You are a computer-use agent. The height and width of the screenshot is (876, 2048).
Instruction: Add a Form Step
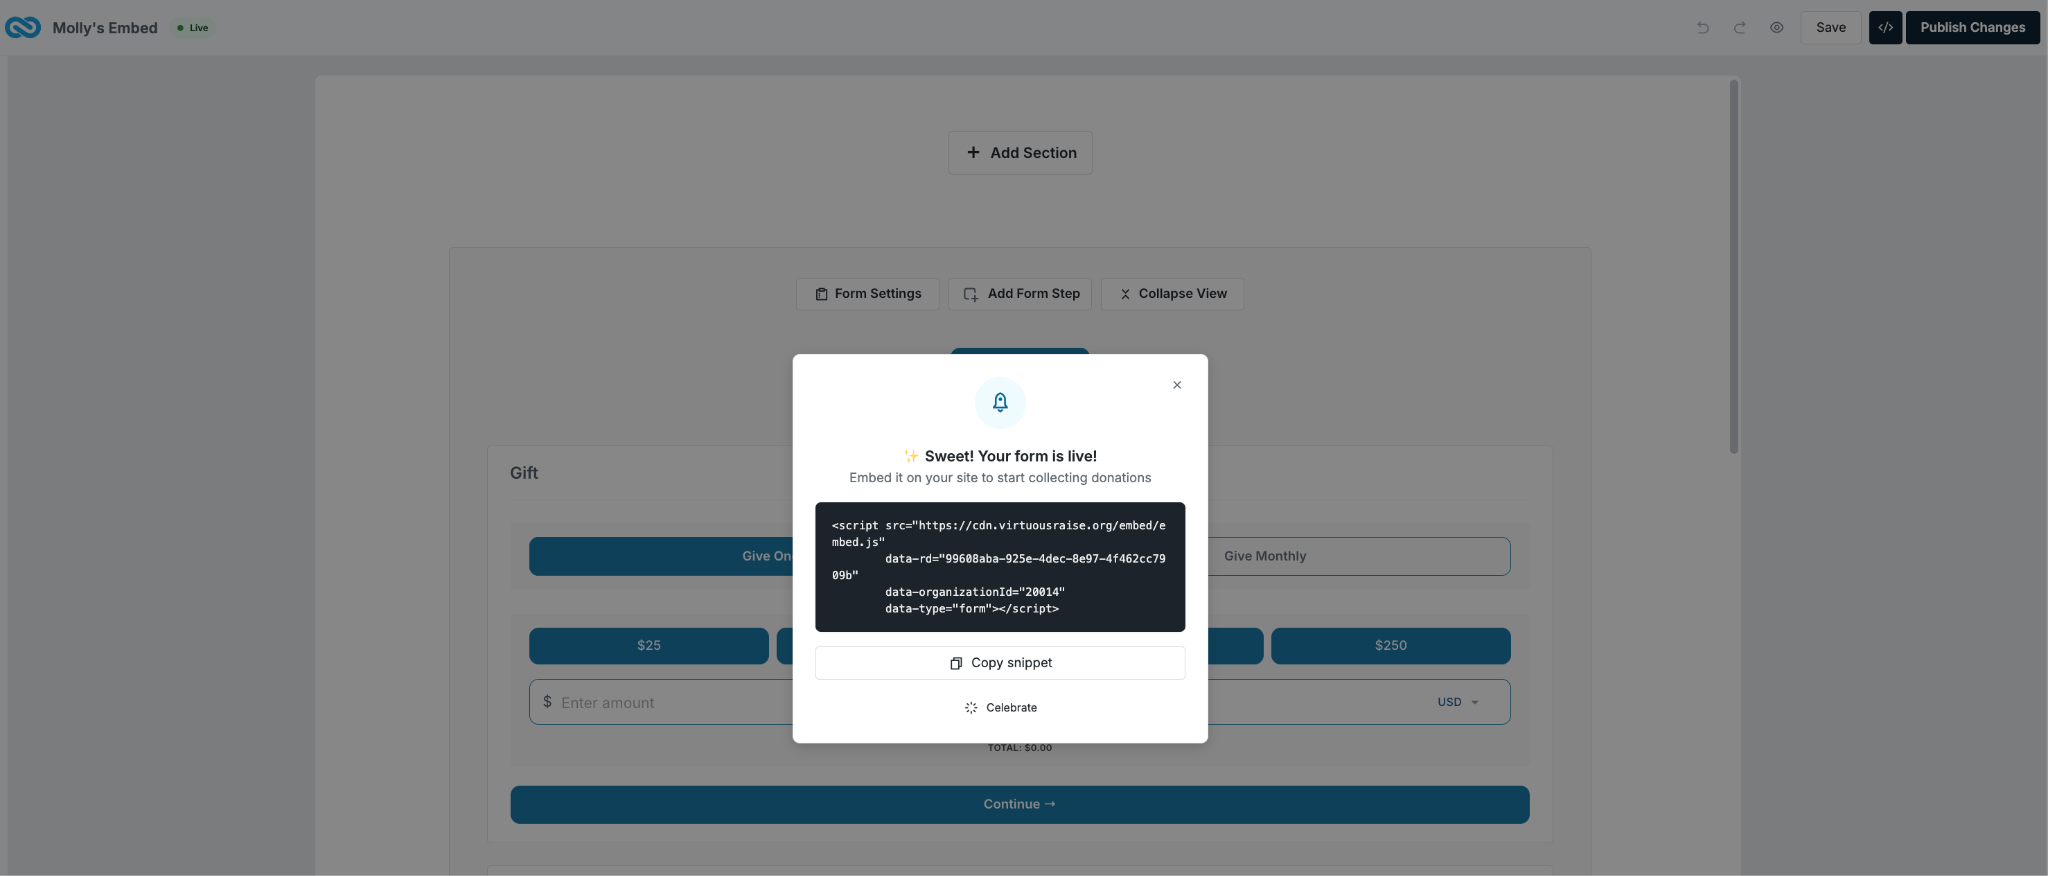pos(1020,294)
